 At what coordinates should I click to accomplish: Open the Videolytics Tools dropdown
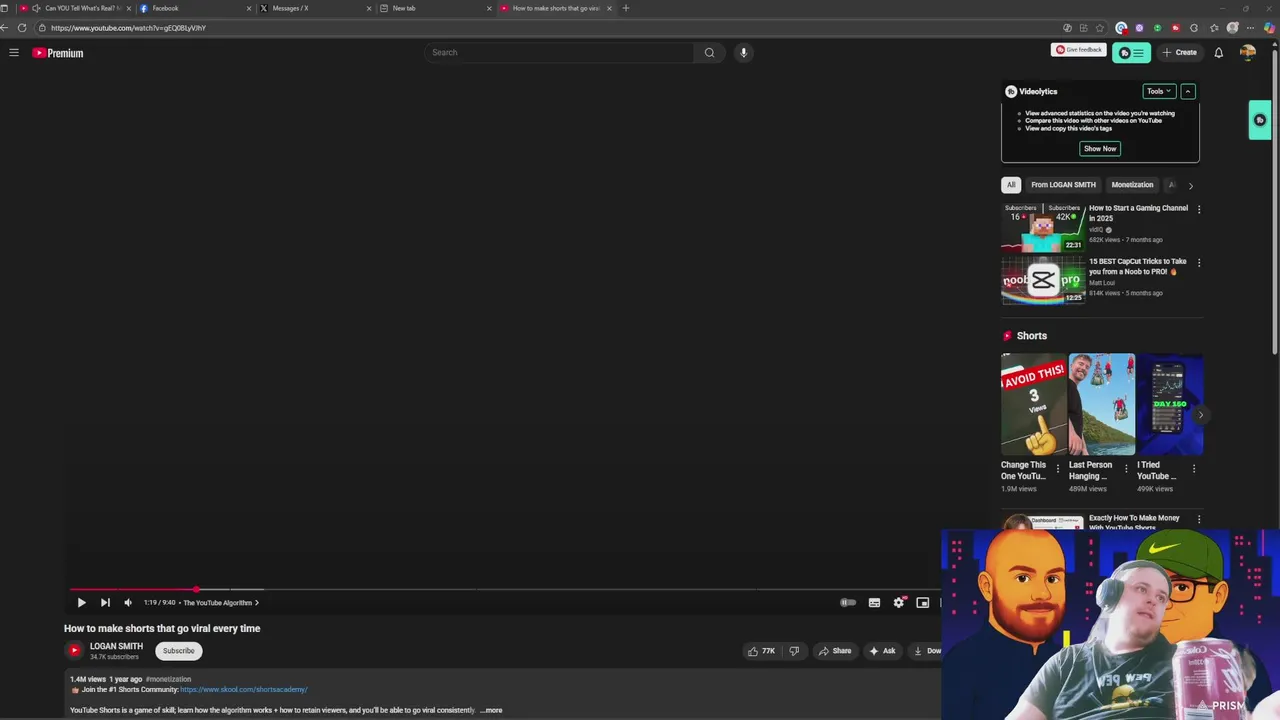(x=1159, y=91)
